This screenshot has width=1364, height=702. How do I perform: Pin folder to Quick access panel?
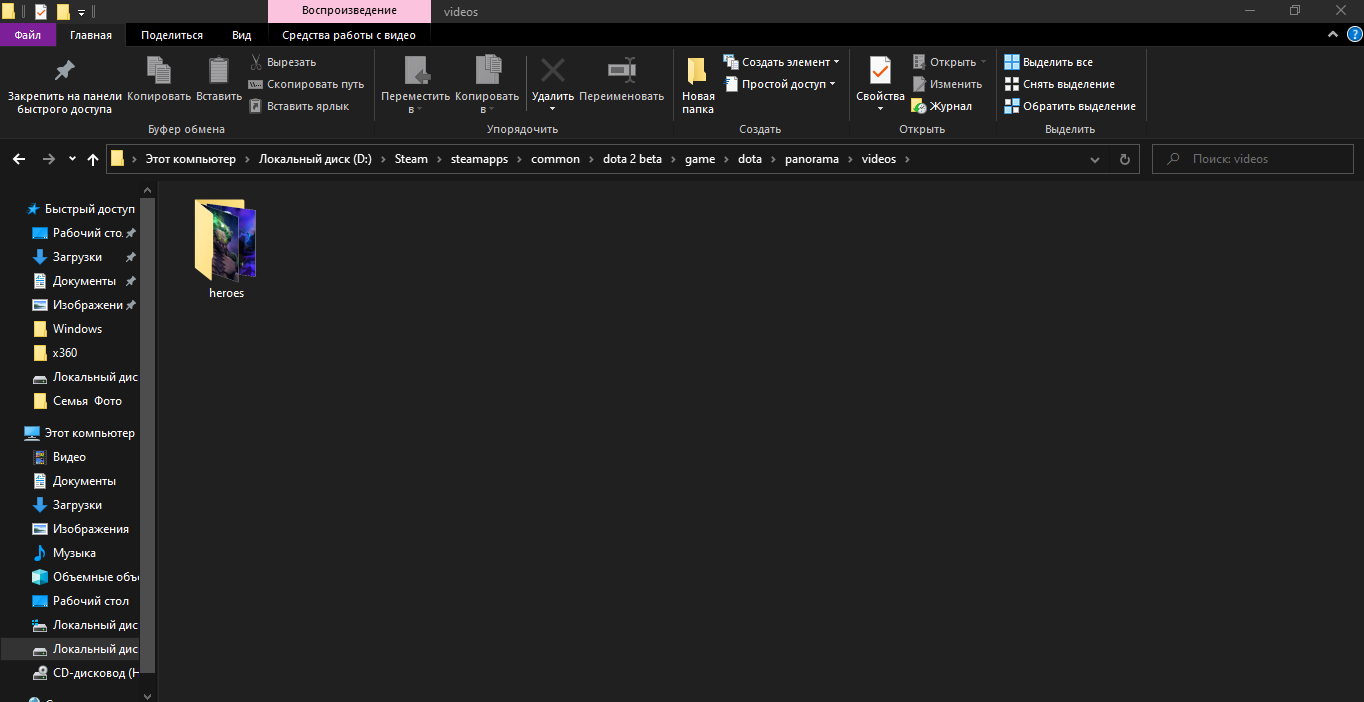pos(64,85)
